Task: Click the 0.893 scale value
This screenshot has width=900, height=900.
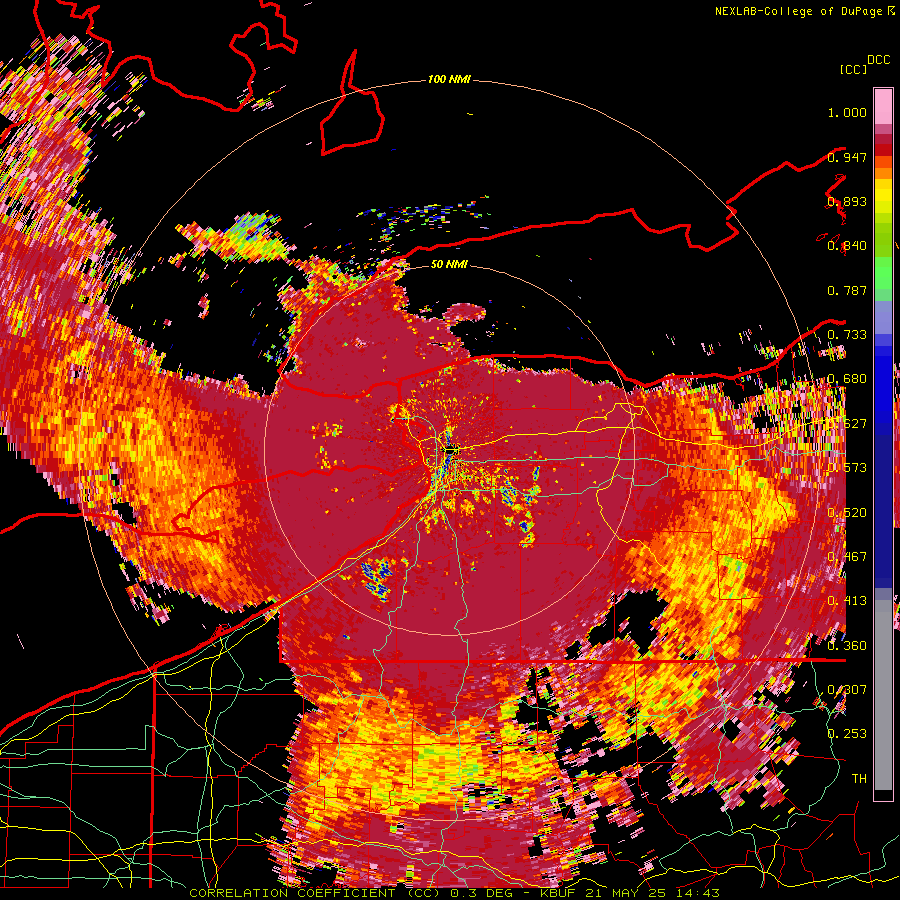Action: click(x=847, y=201)
